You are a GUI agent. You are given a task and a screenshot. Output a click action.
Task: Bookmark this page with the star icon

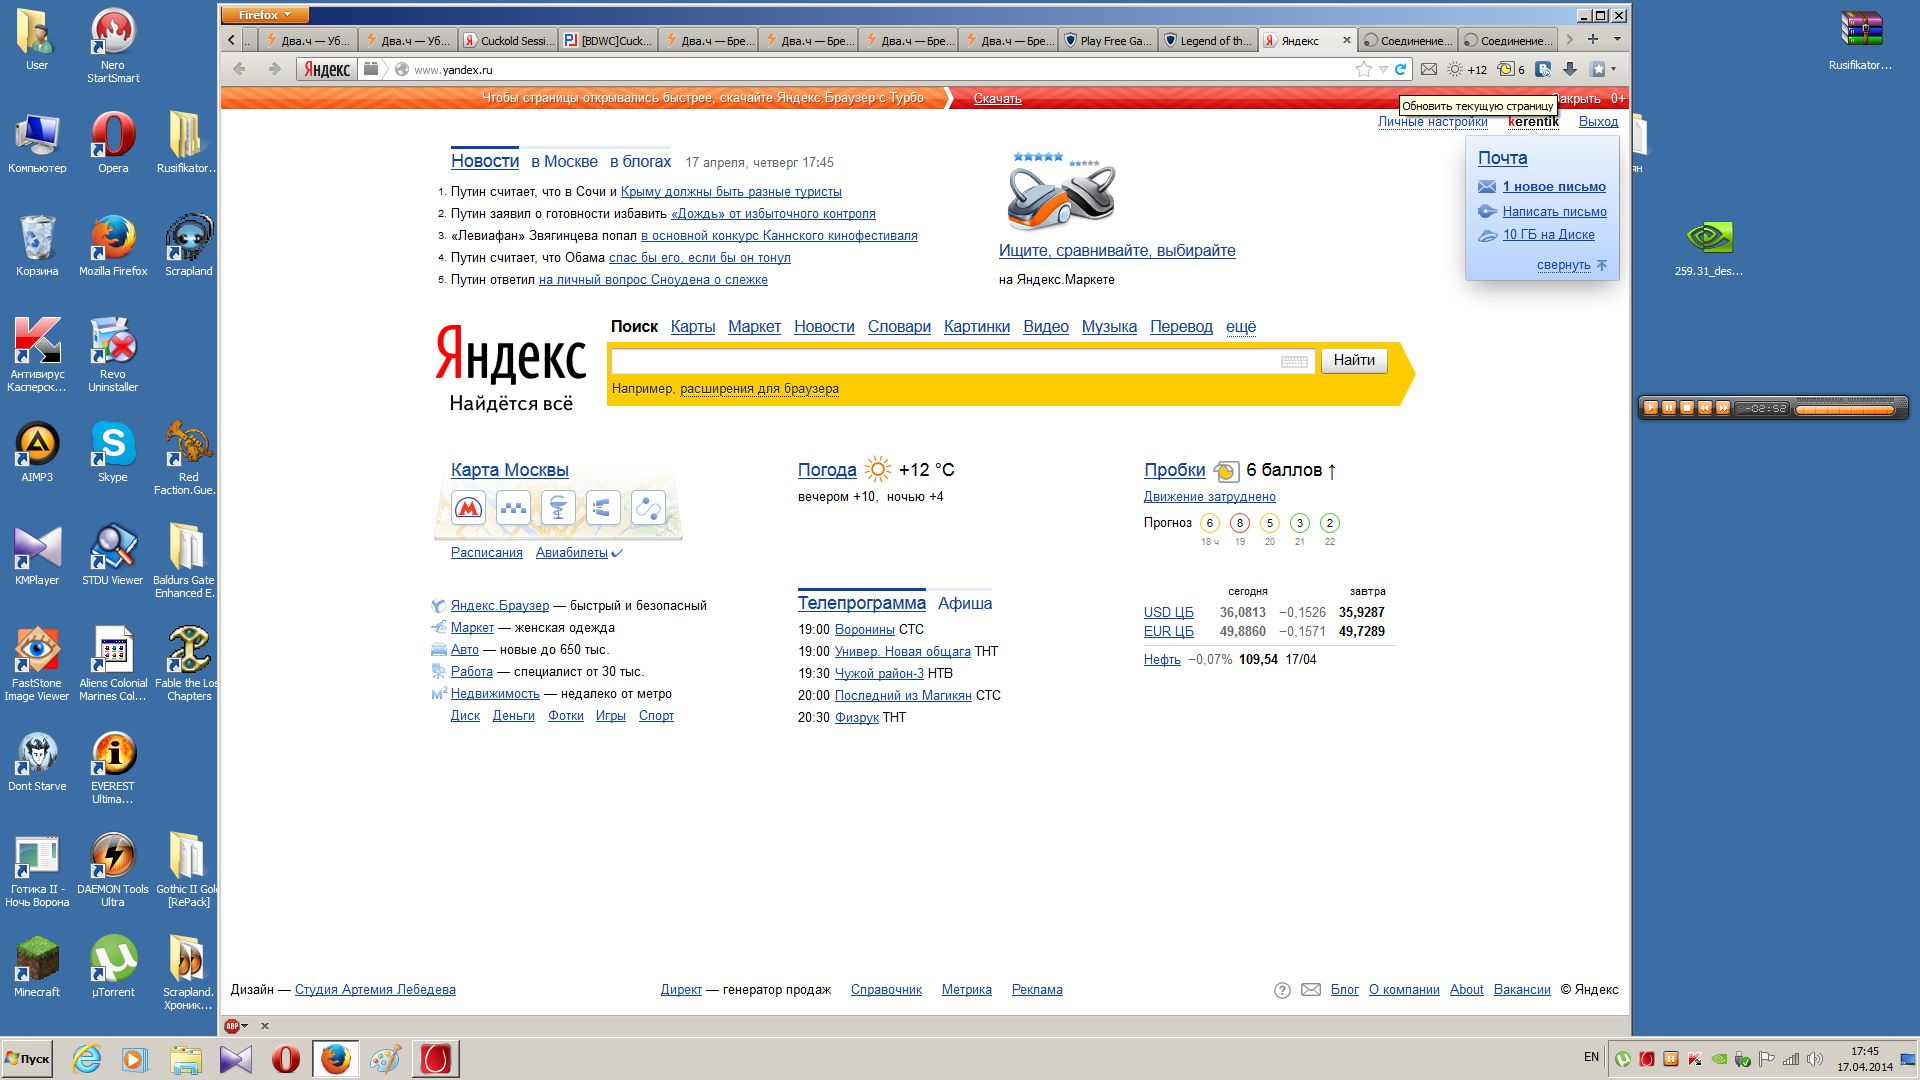coord(1363,69)
